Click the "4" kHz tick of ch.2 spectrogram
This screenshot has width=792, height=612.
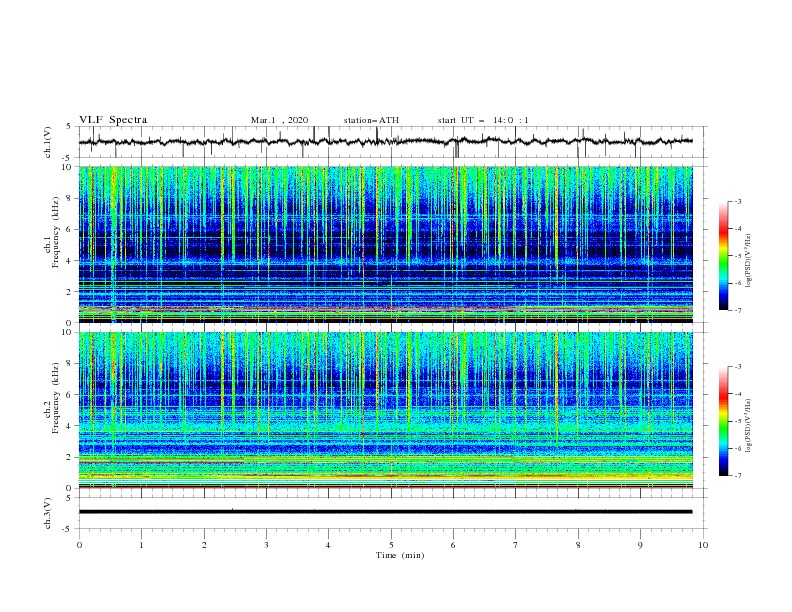tap(70, 426)
